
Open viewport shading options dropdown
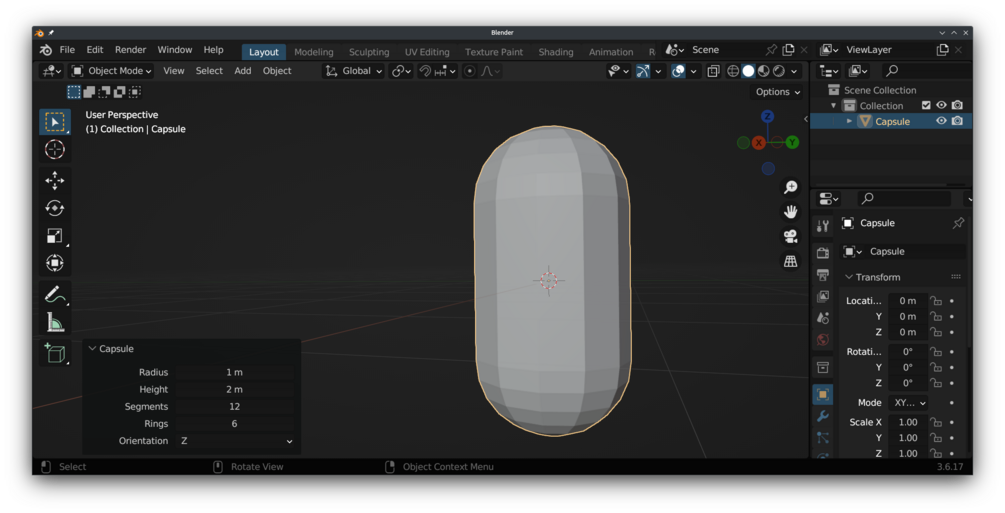point(794,71)
